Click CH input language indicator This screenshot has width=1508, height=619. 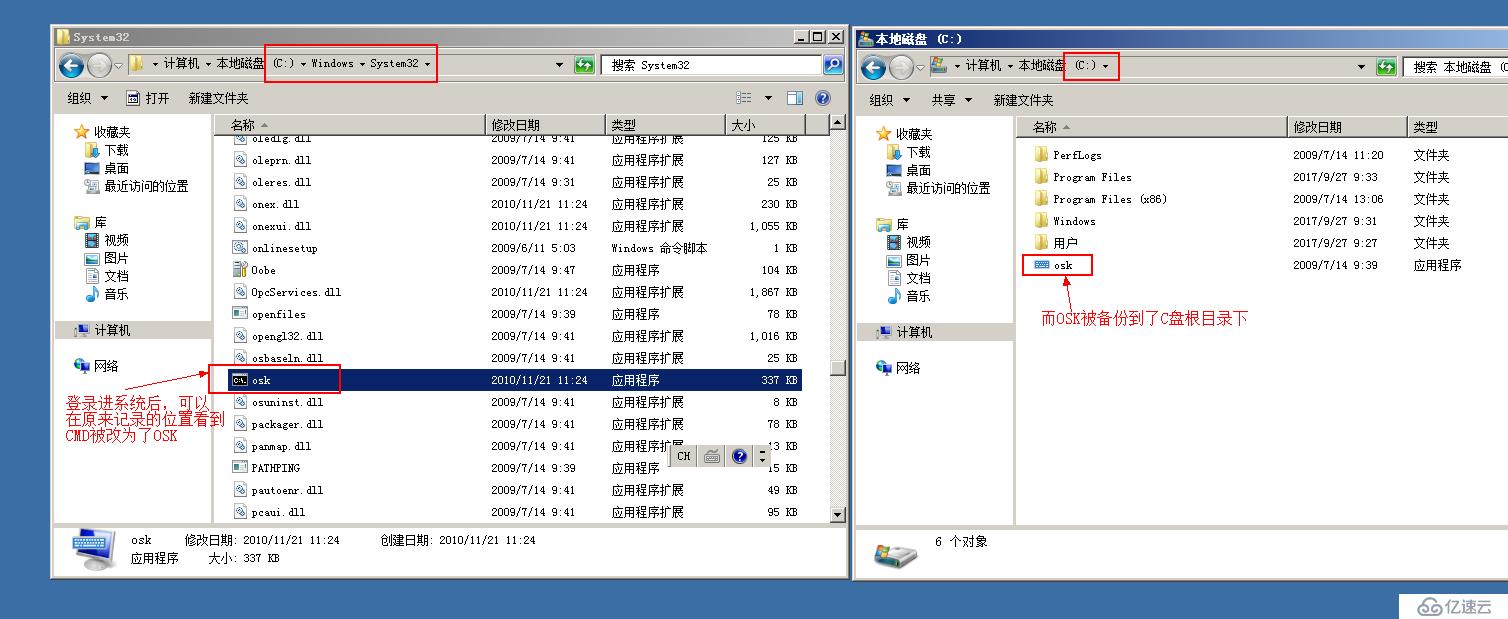tap(684, 456)
